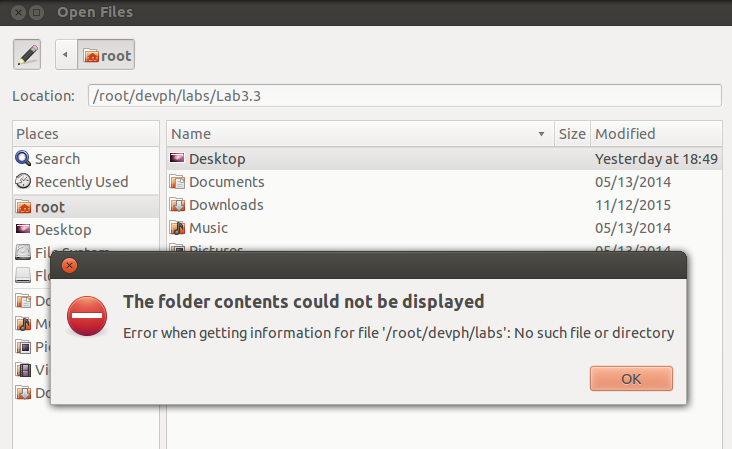Click the pencil edit-location toggle icon
732x449 pixels.
(27, 55)
